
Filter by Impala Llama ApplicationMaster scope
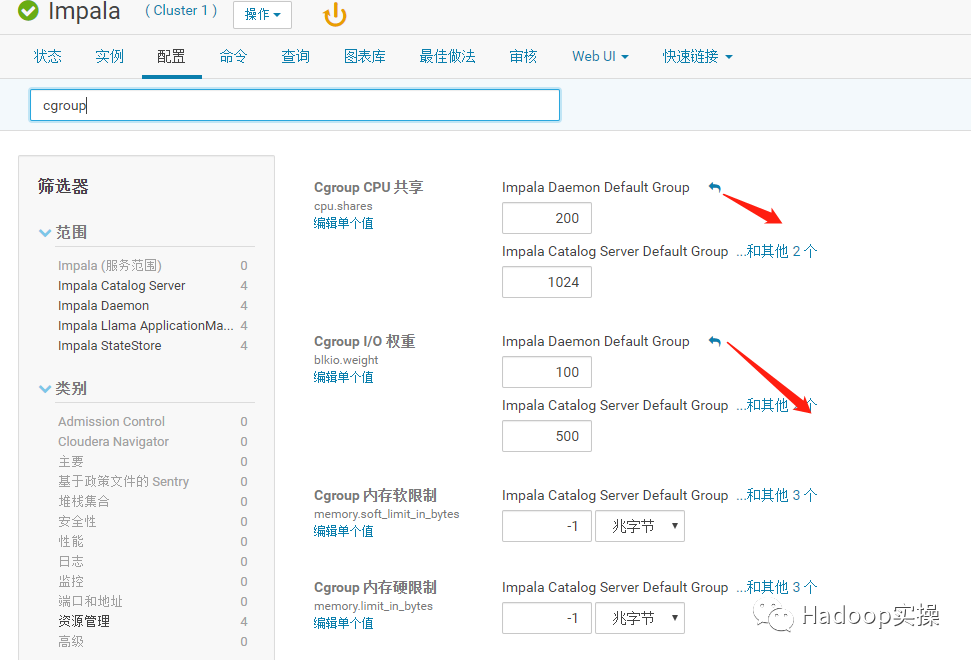point(146,326)
